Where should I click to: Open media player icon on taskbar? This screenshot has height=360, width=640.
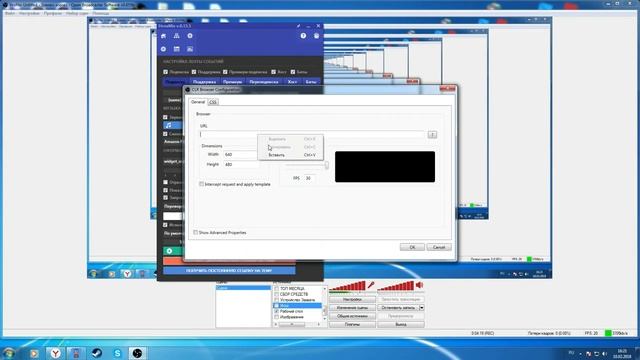(34, 353)
